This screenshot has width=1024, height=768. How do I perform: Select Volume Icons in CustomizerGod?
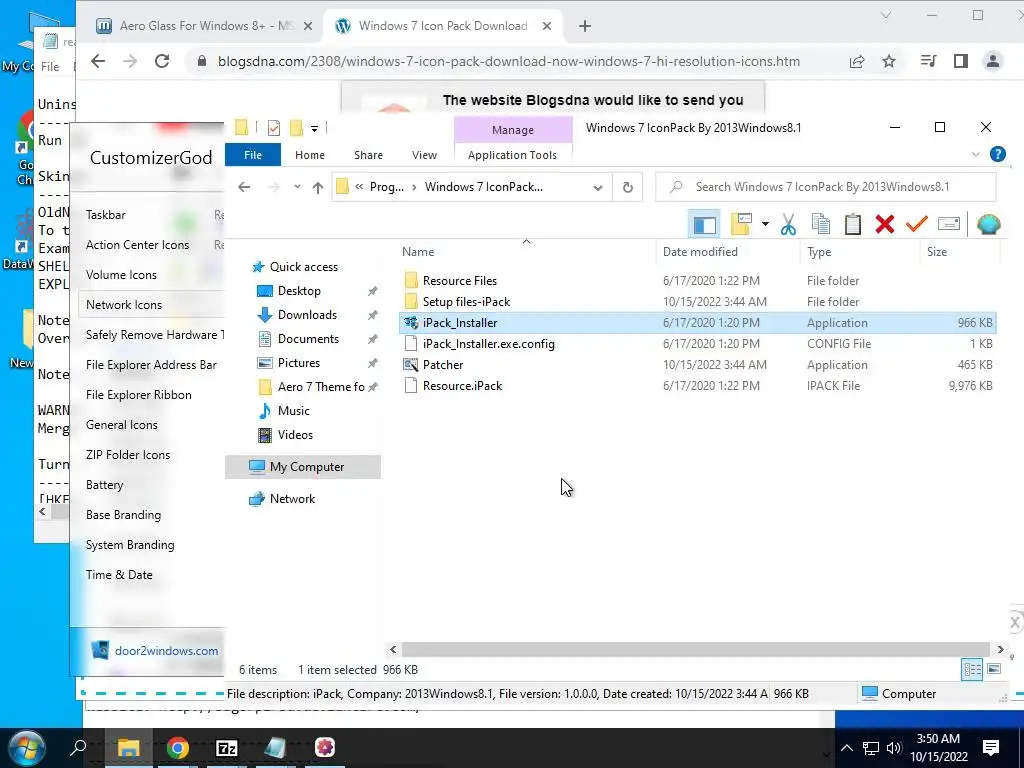121,275
